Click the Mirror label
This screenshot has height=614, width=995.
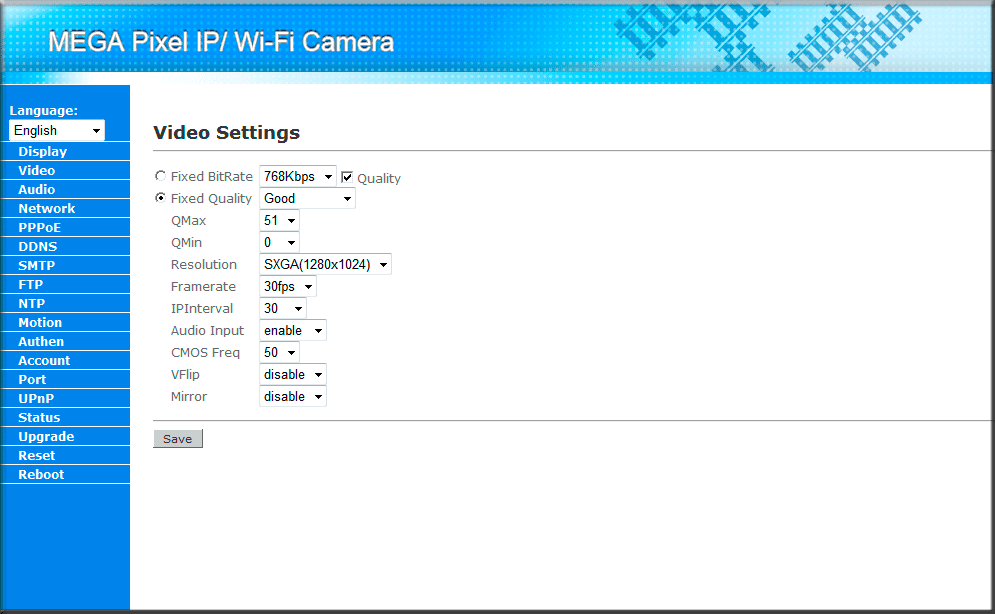click(189, 396)
